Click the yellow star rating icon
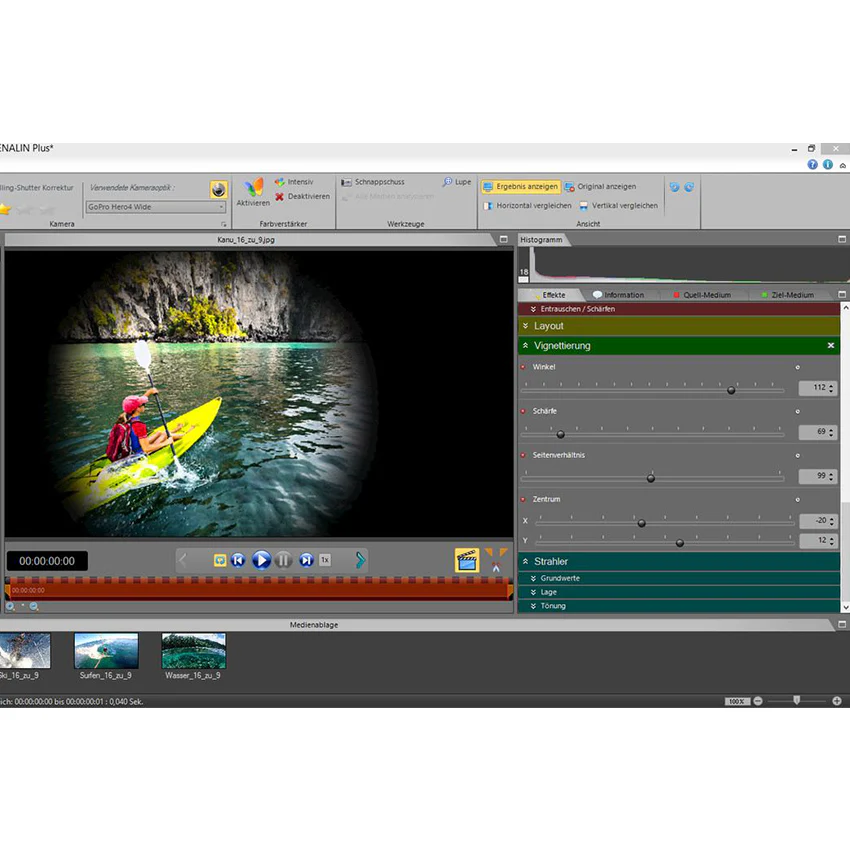This screenshot has width=850, height=850. pos(5,209)
